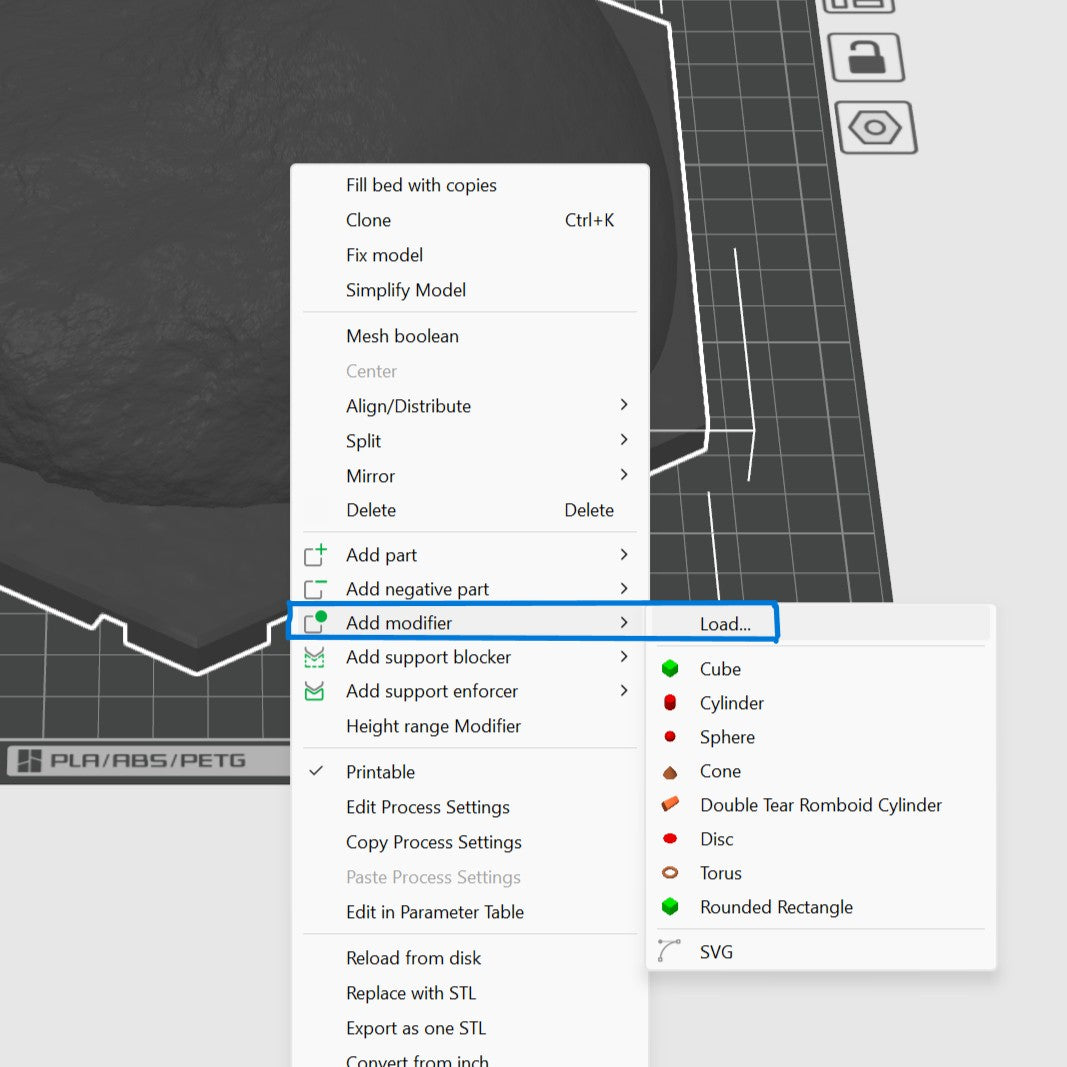Expand the Align/Distribute submenu arrow
This screenshot has height=1067, width=1067.
624,405
